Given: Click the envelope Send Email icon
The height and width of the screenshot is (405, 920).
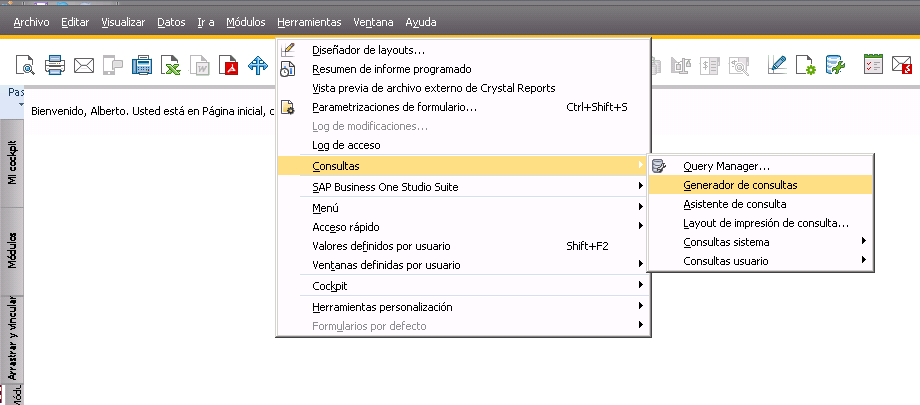Looking at the screenshot, I should pos(84,66).
